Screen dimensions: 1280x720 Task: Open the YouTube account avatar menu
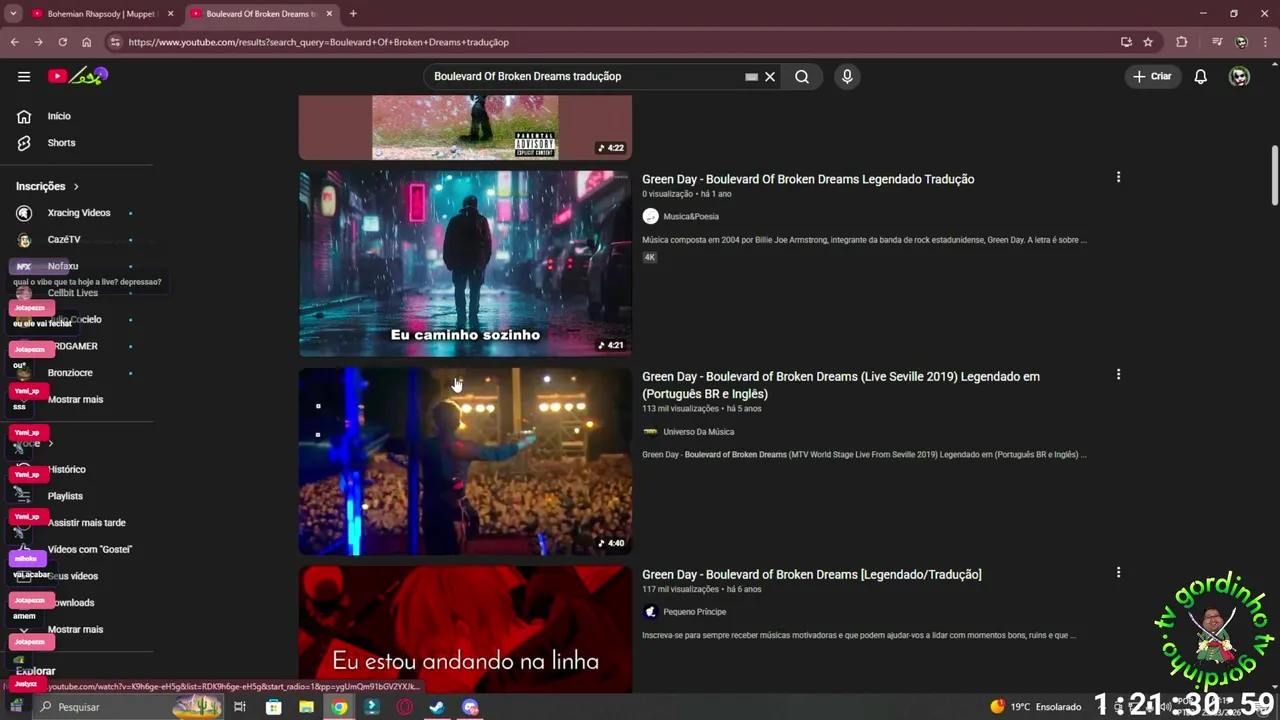click(x=1240, y=76)
